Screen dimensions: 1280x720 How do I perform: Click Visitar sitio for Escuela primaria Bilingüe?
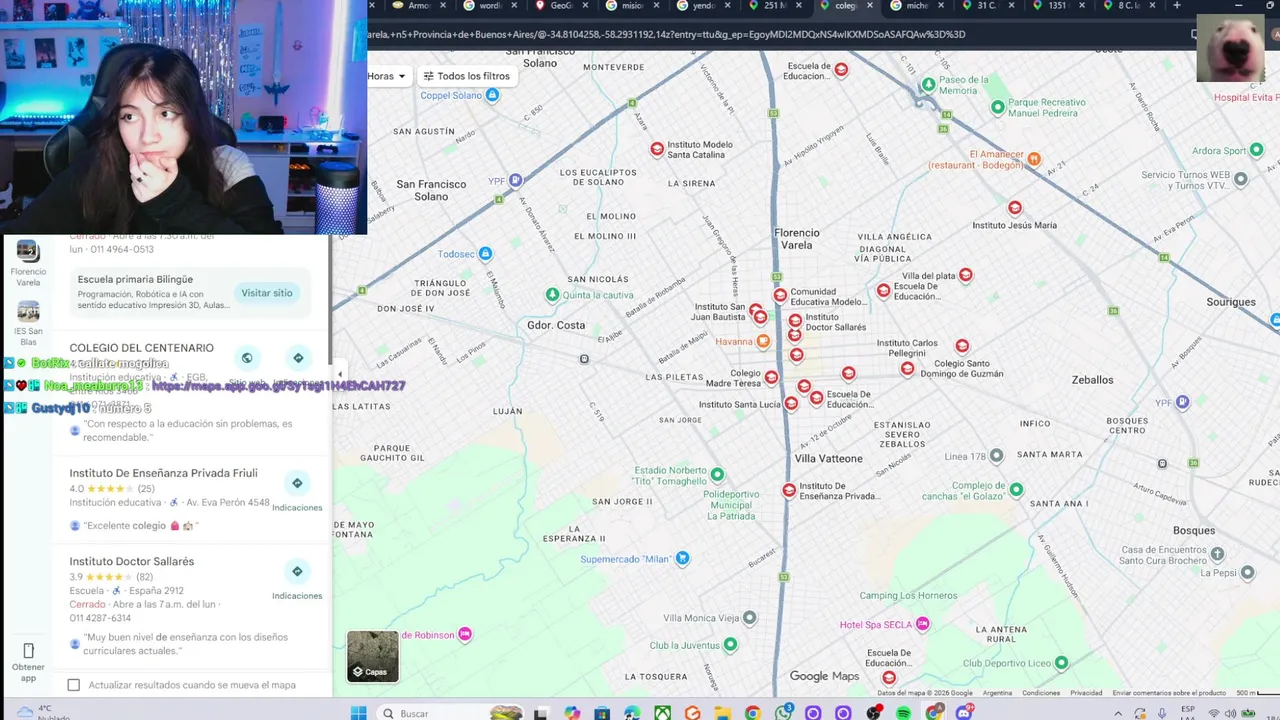pos(267,293)
